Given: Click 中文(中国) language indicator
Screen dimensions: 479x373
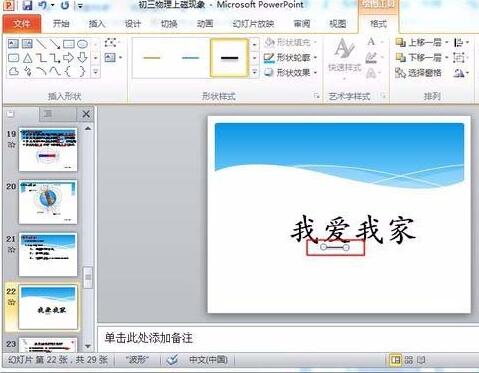Looking at the screenshot, I should coord(208,360).
